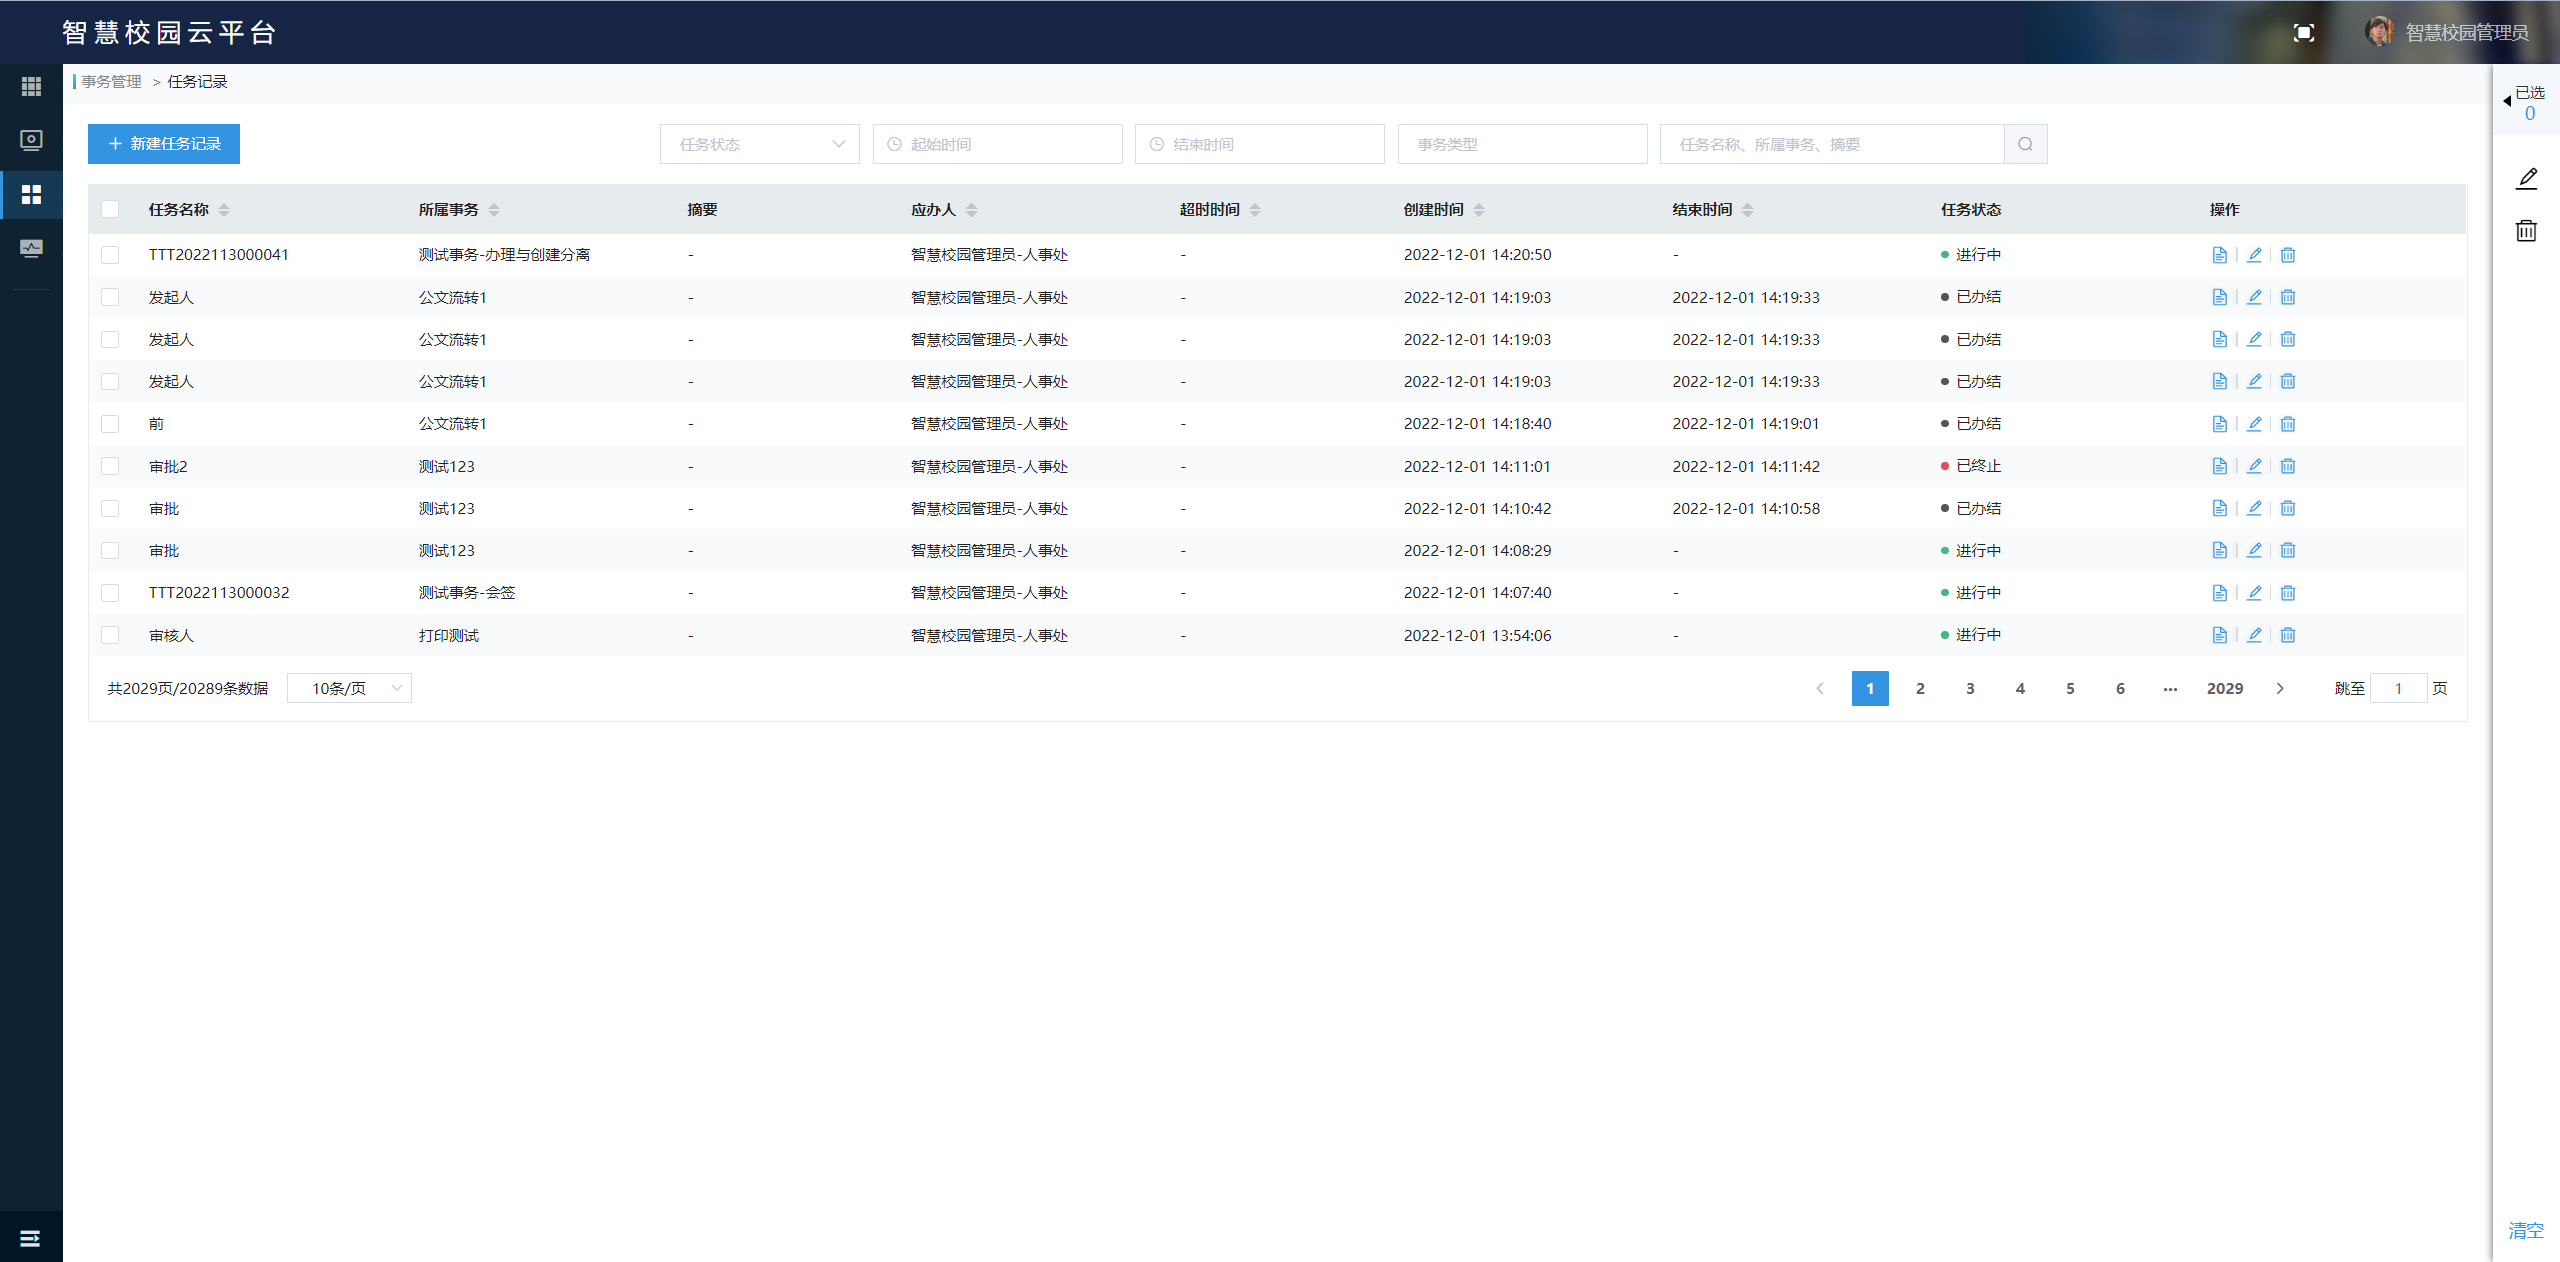Toggle the select-all header checkbox
The height and width of the screenshot is (1262, 2560).
coord(110,209)
